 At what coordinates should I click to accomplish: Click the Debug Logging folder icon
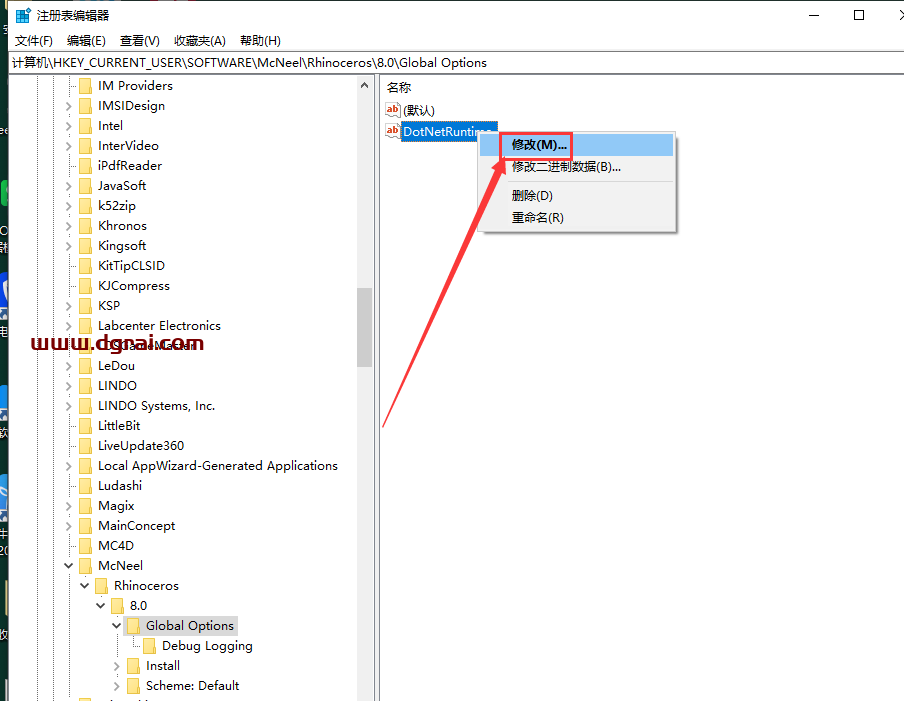tap(149, 646)
